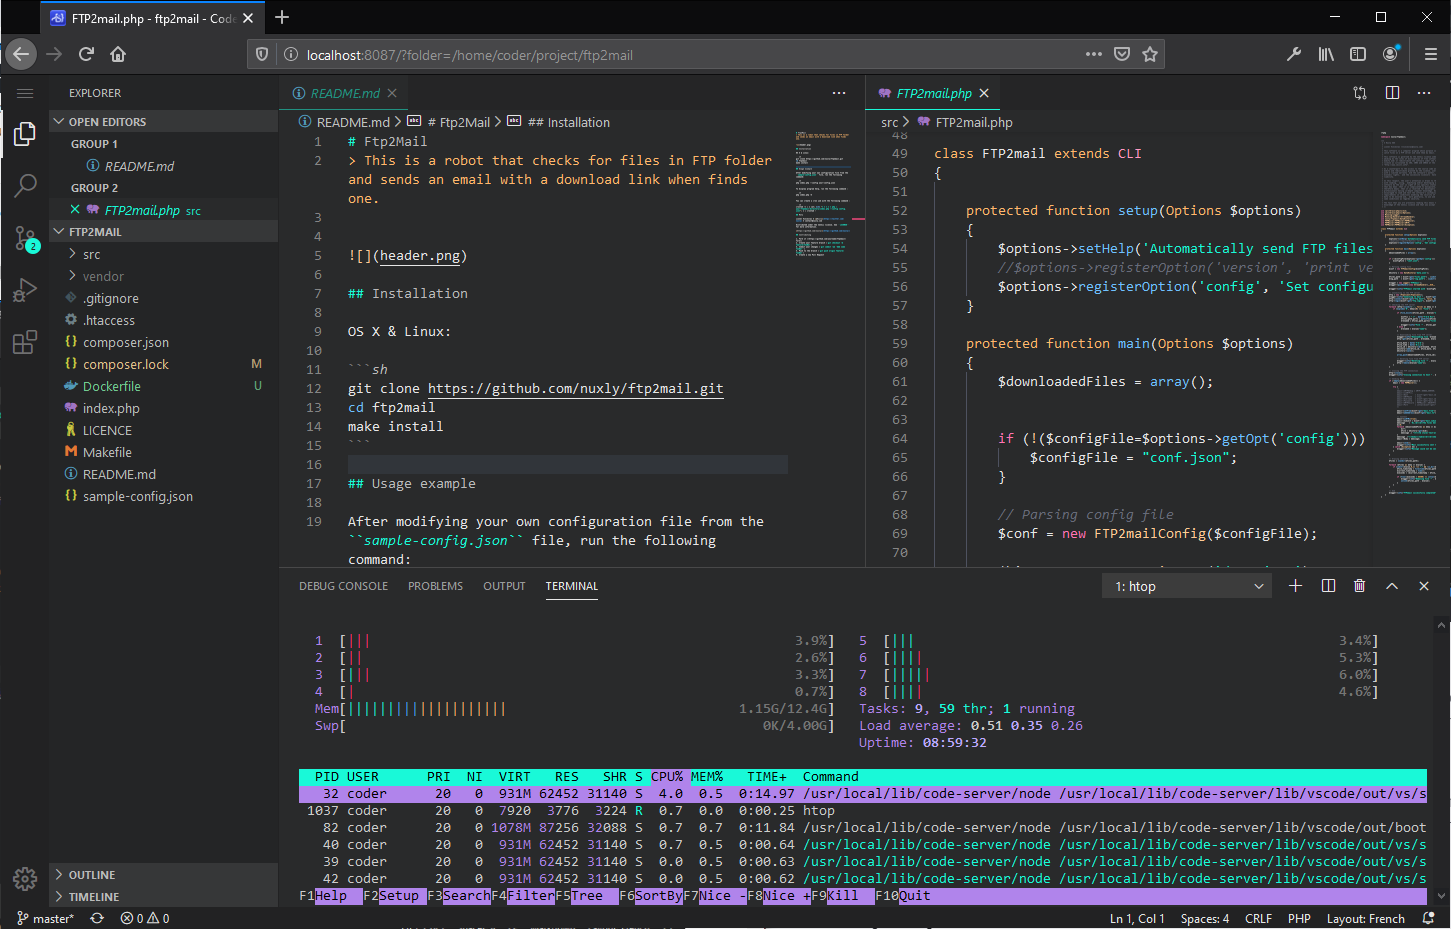This screenshot has height=929, width=1451.
Task: Open the Dockerfile in the explorer
Action: click(163, 386)
